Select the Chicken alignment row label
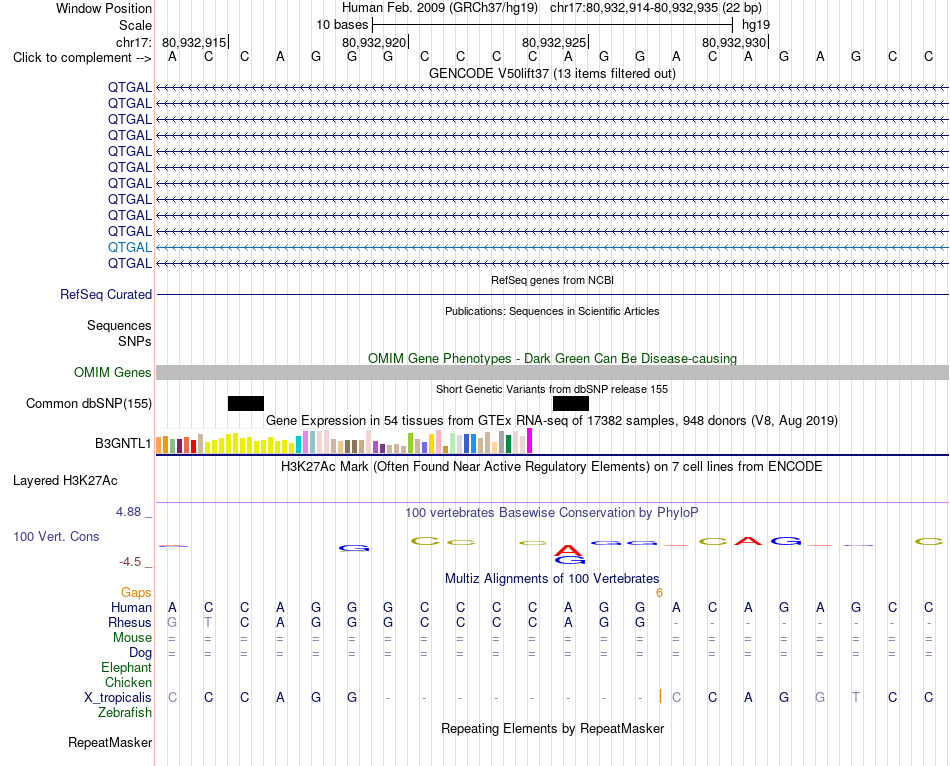This screenshot has height=766, width=950. pyautogui.click(x=128, y=682)
